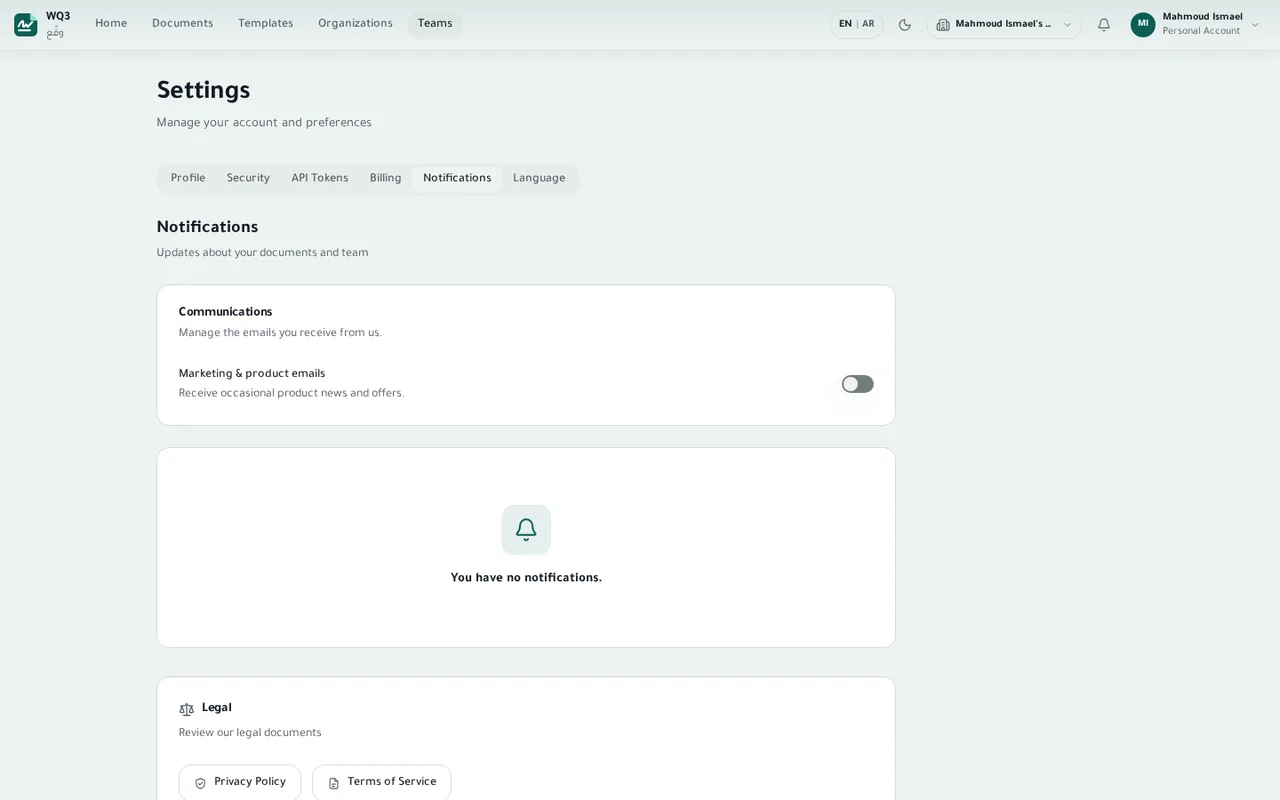This screenshot has height=800, width=1280.
Task: Click the shield icon on Privacy Policy
Action: coord(200,783)
